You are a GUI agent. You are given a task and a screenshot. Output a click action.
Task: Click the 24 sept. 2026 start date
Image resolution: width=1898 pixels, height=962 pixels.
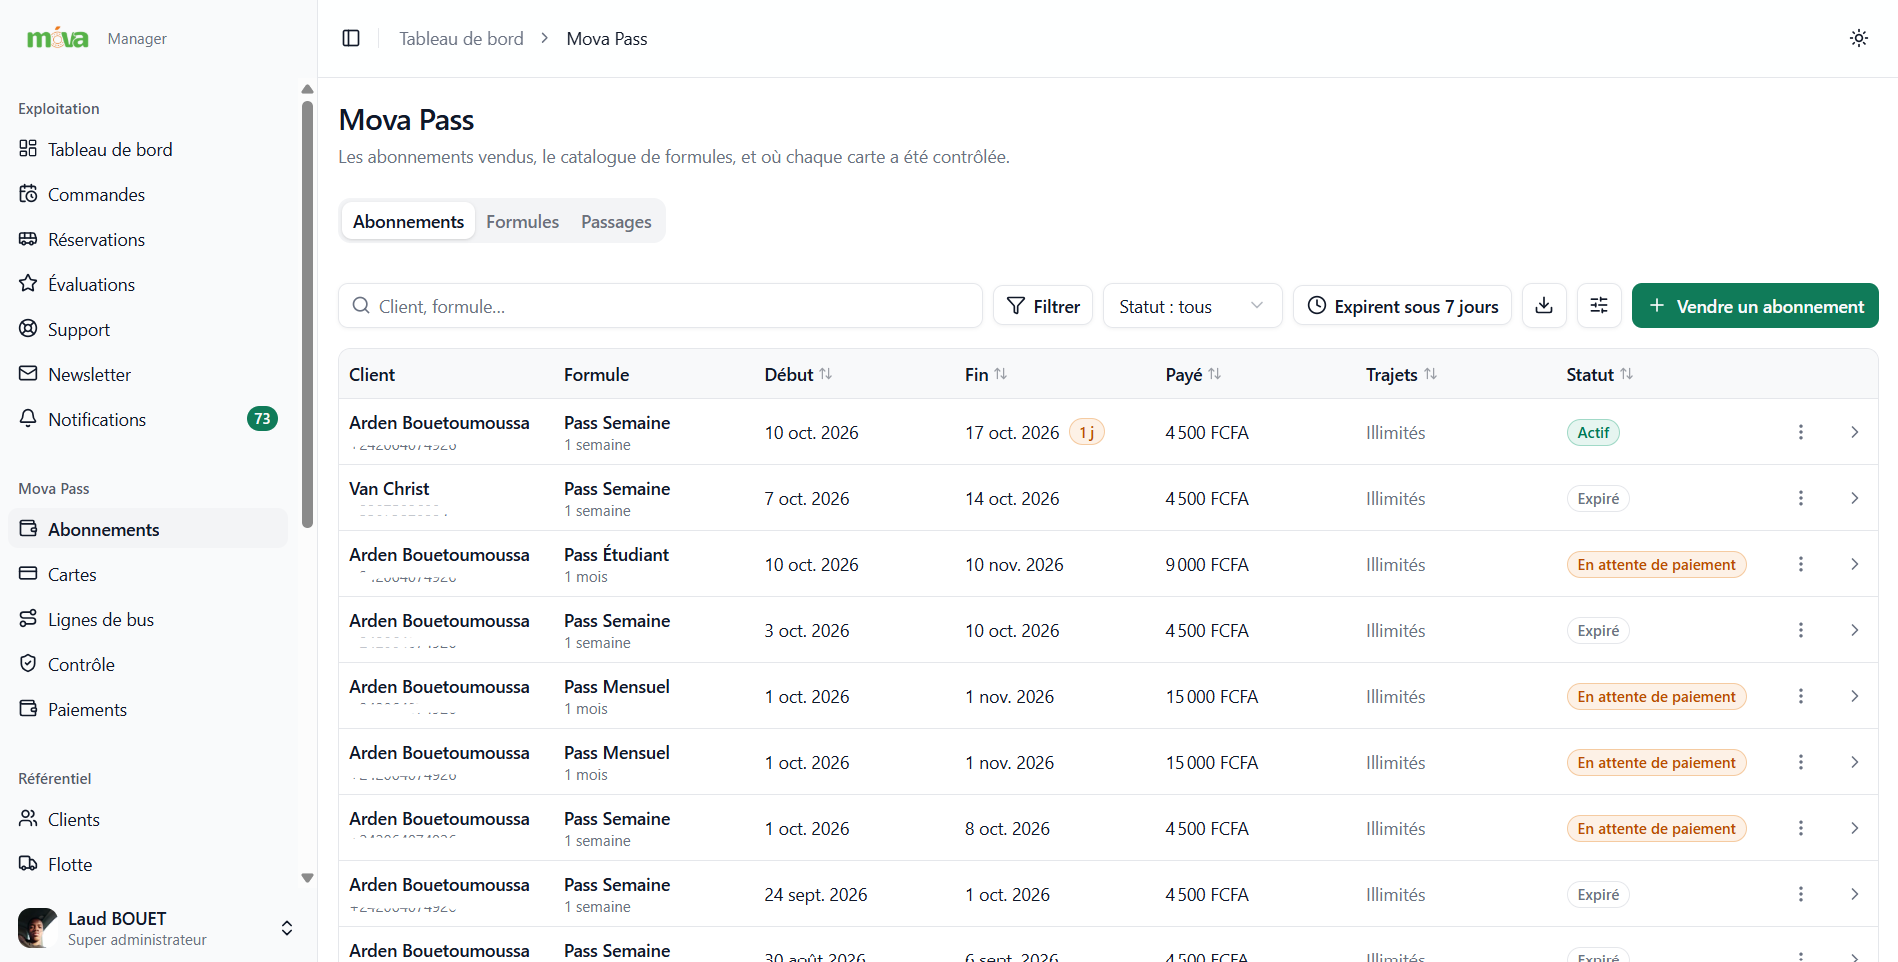(816, 894)
